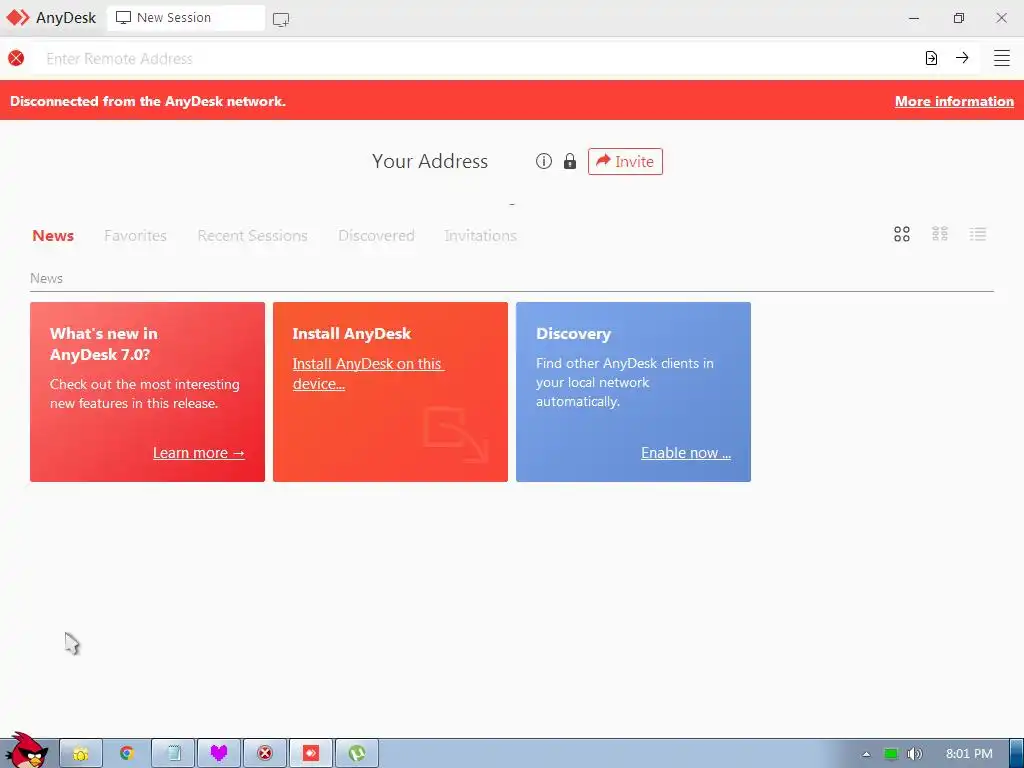Click the show desktop button
Image resolution: width=1024 pixels, height=768 pixels.
coord(1016,753)
